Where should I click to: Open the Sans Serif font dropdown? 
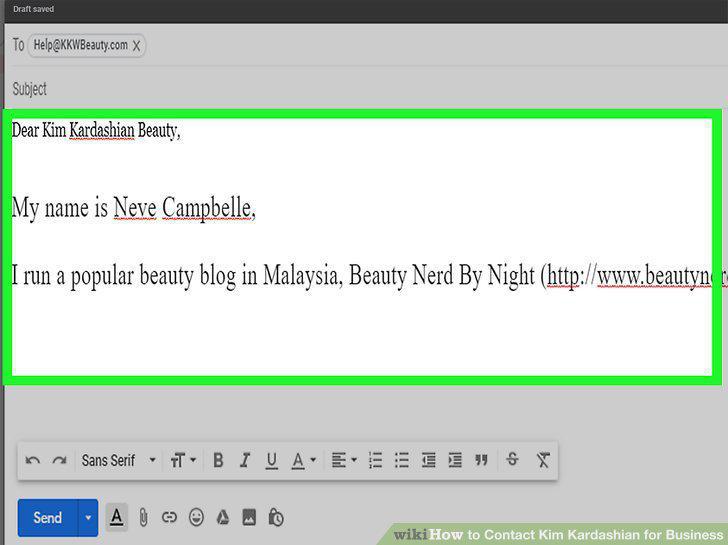click(x=118, y=460)
